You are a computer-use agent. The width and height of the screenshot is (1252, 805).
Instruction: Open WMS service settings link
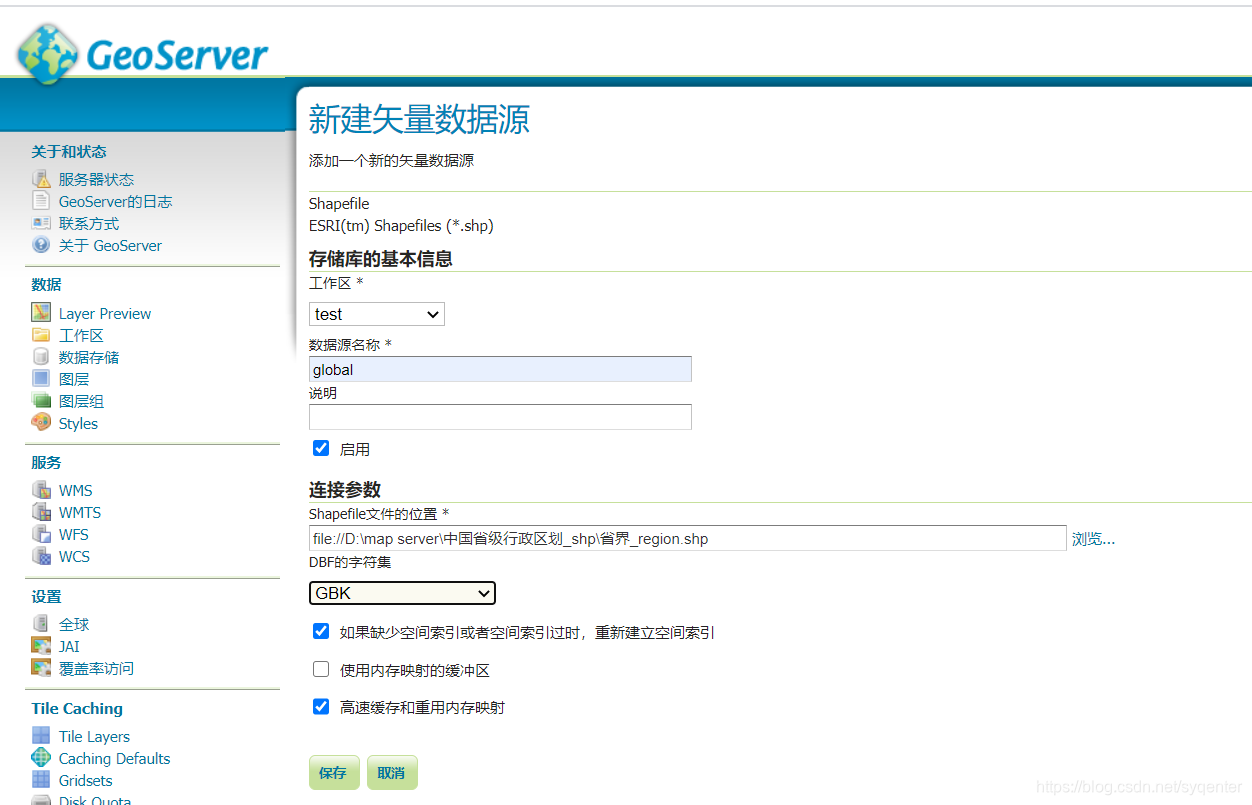click(75, 490)
